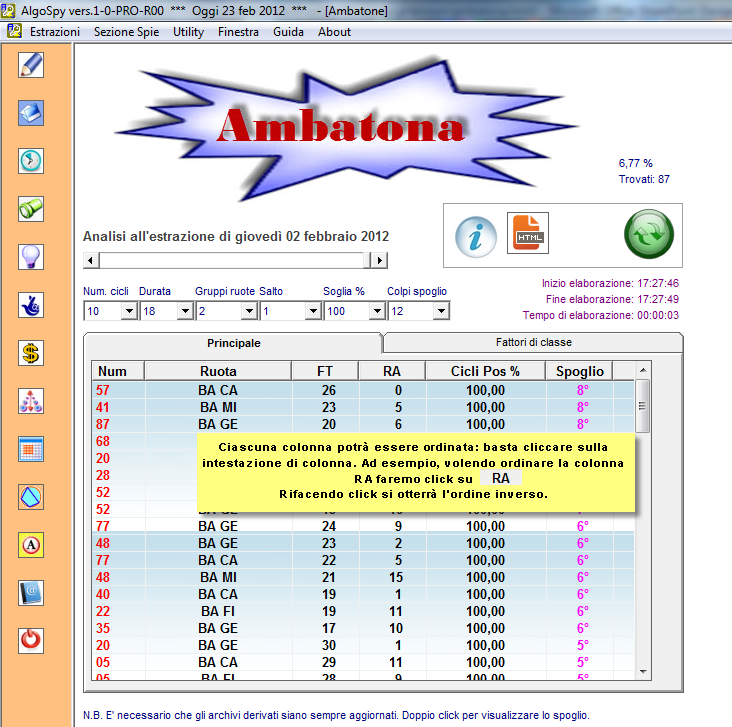The image size is (732, 727).
Task: Open the About menu
Action: 334,32
